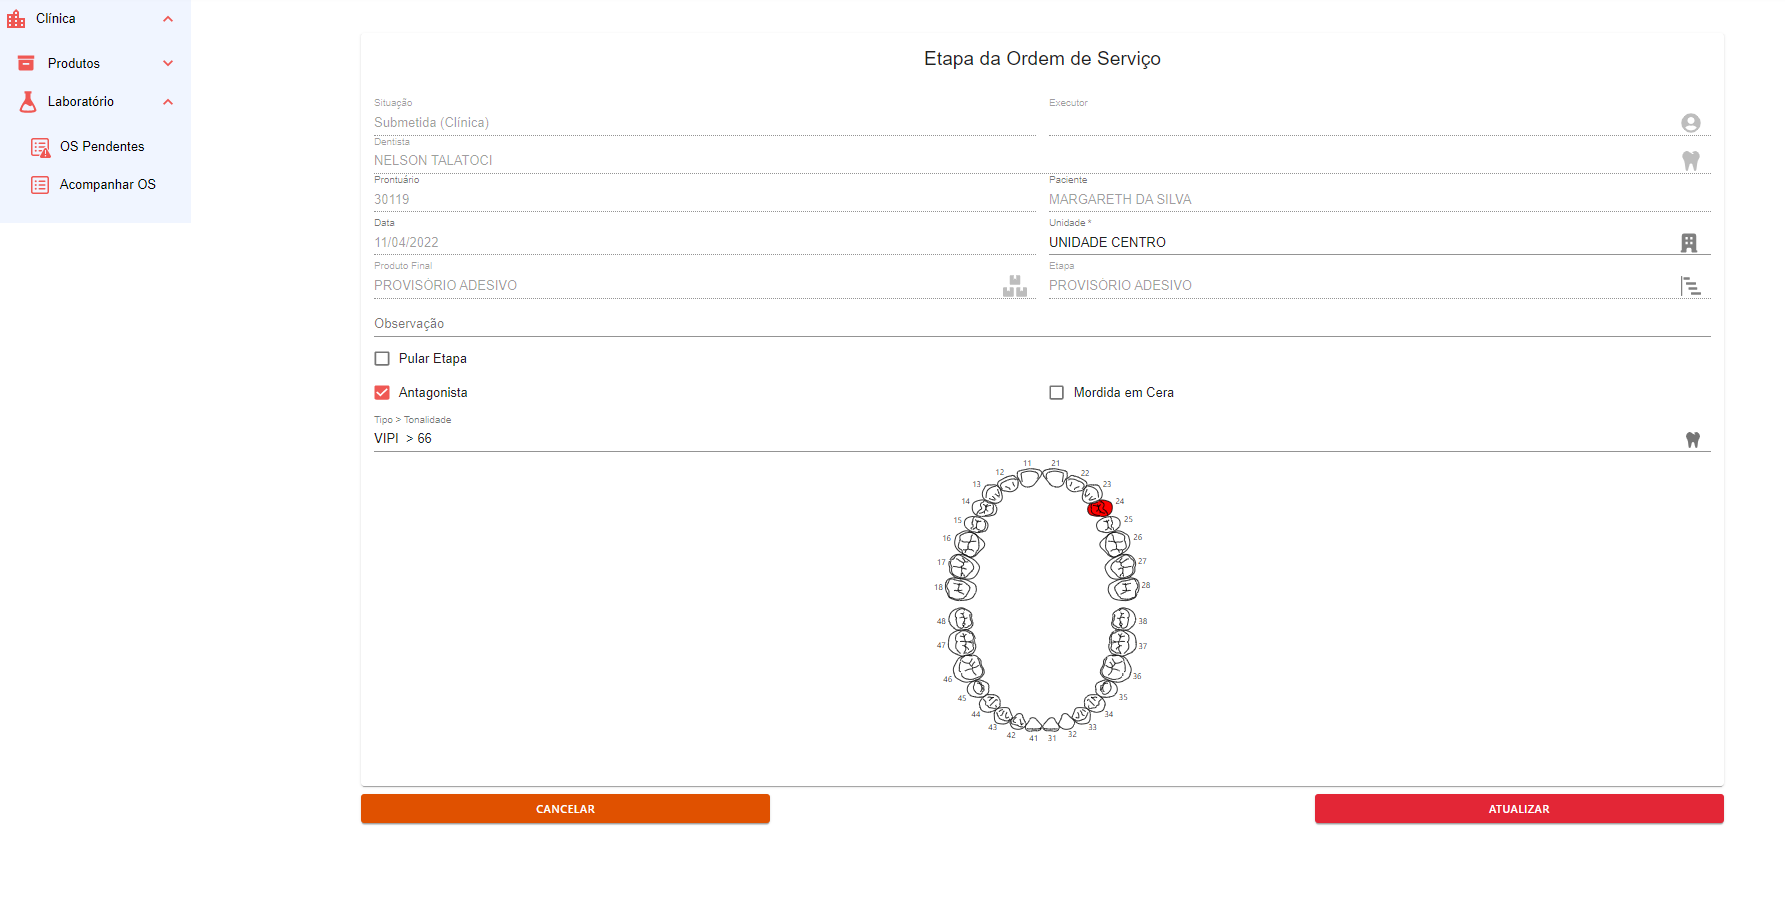
Task: Click the OS Pendentes document icon
Action: [x=40, y=148]
